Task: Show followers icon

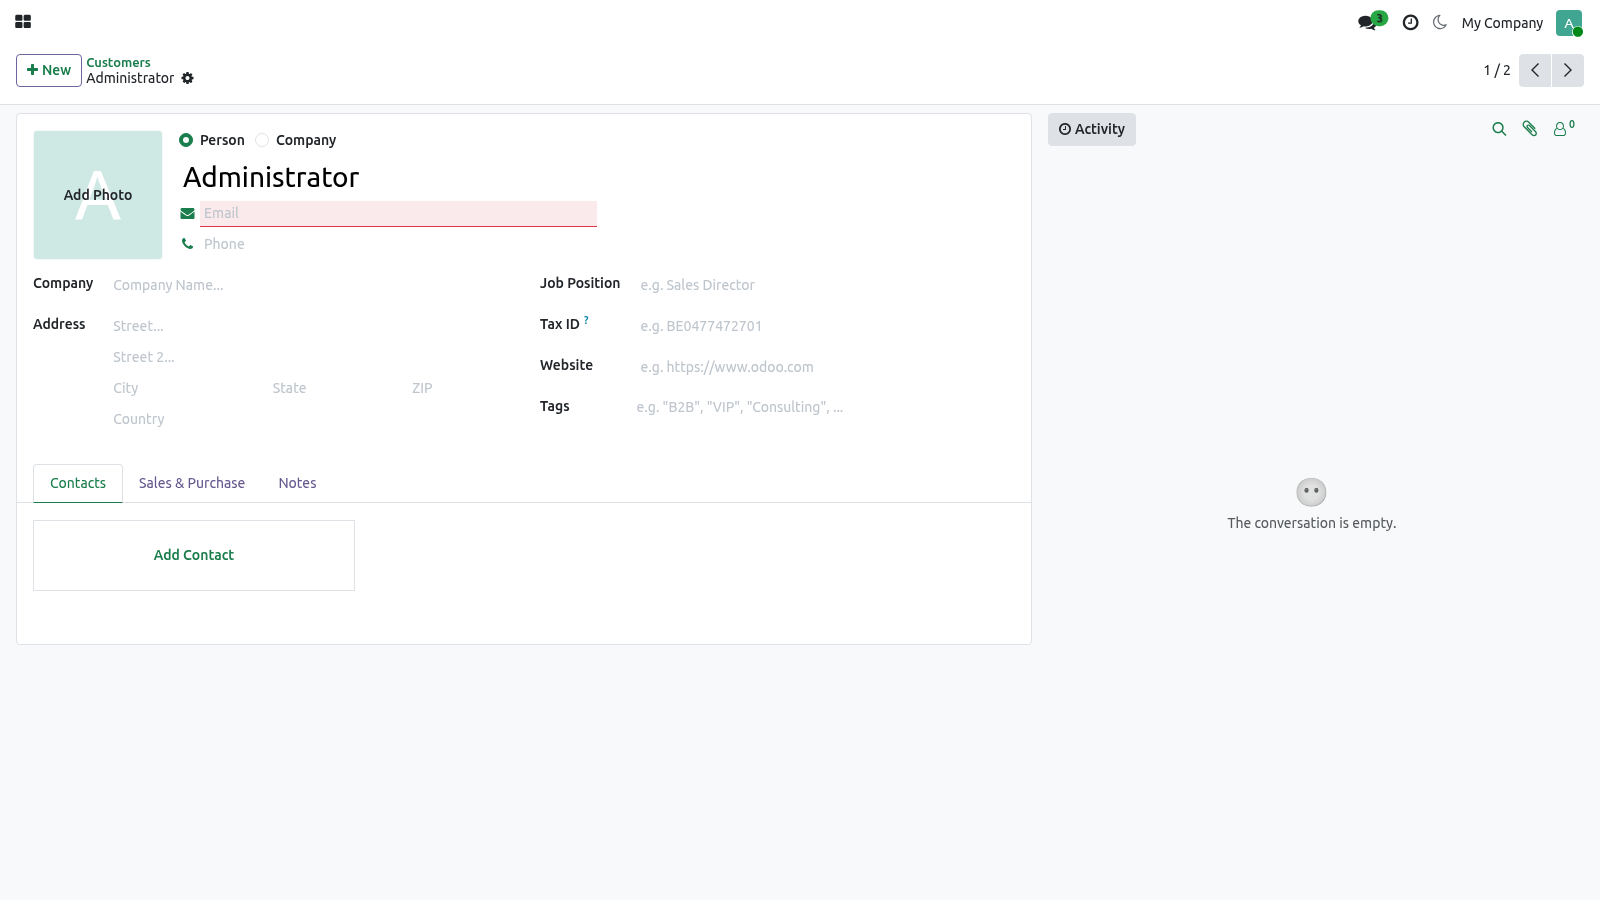Action: [x=1563, y=128]
